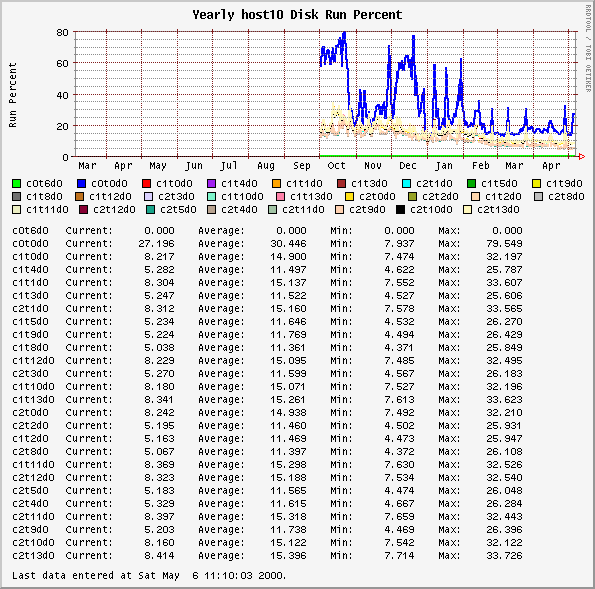The image size is (595, 589).
Task: Click the 40 tick on the y-axis
Action: [63, 95]
